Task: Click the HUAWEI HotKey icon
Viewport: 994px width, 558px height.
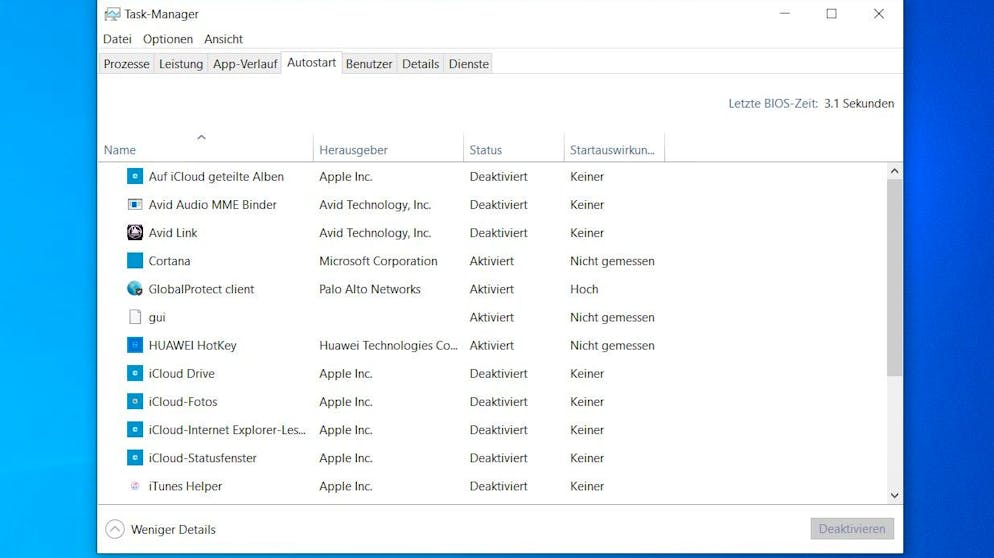Action: coord(135,345)
